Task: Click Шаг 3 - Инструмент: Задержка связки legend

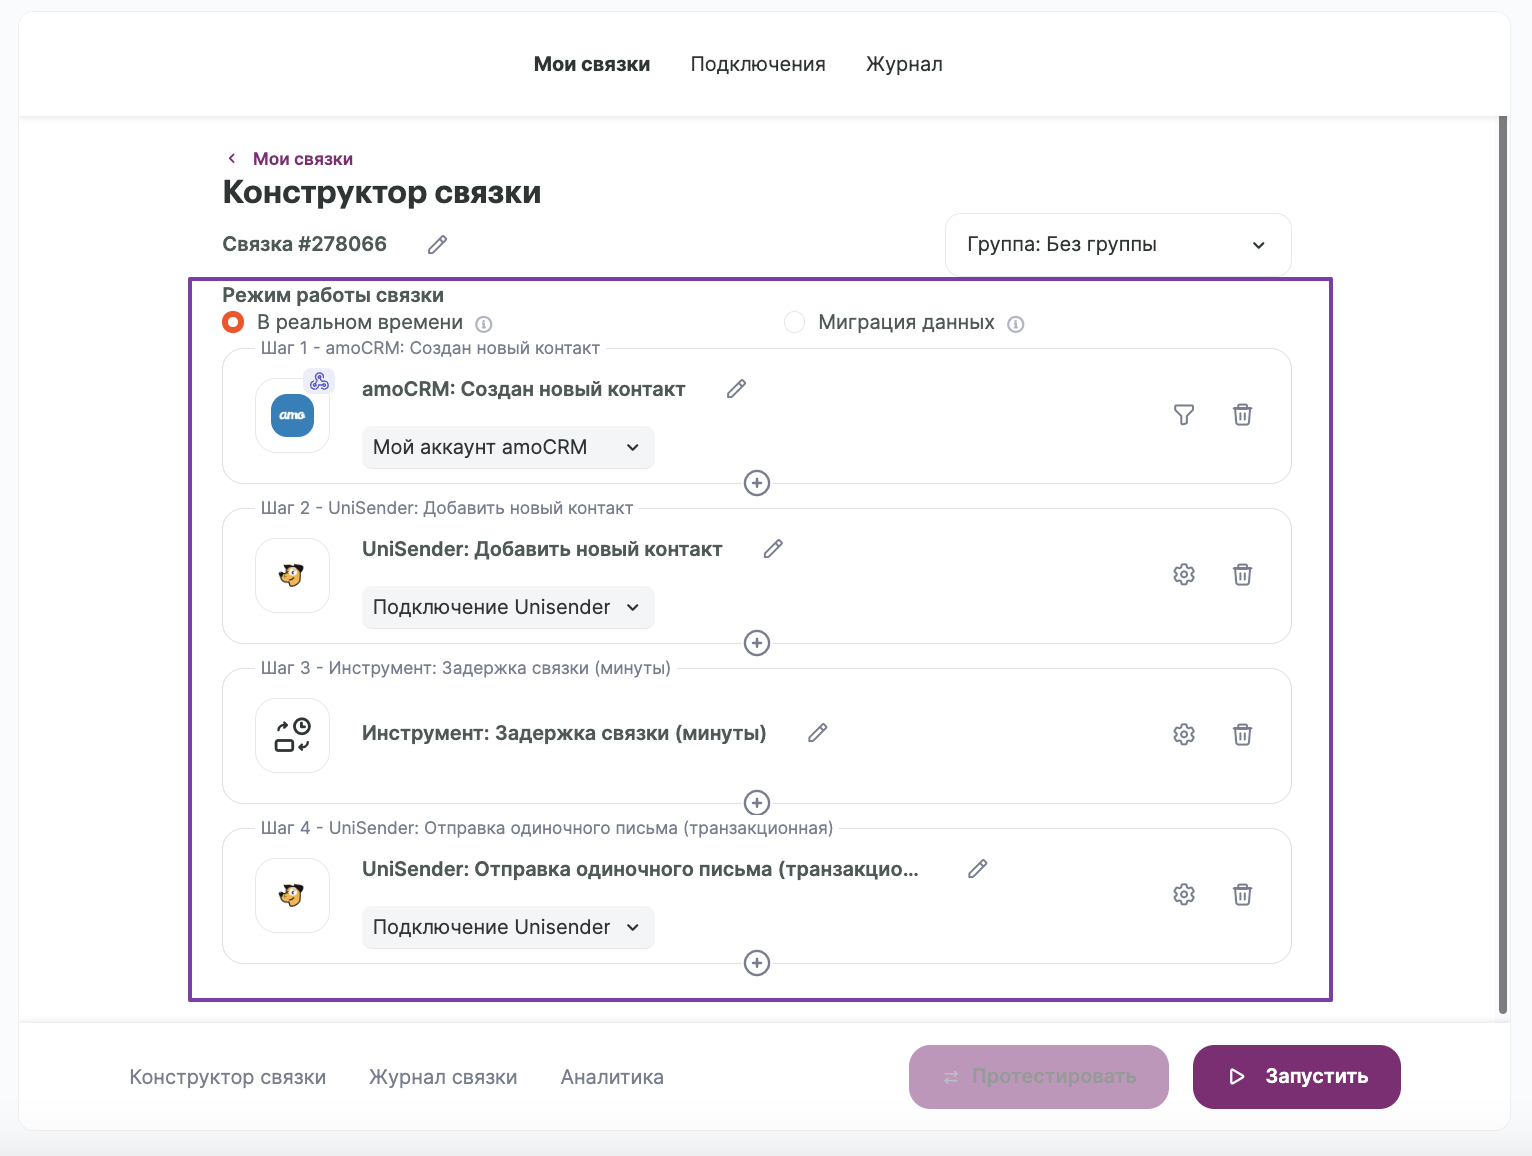Action: coord(466,668)
